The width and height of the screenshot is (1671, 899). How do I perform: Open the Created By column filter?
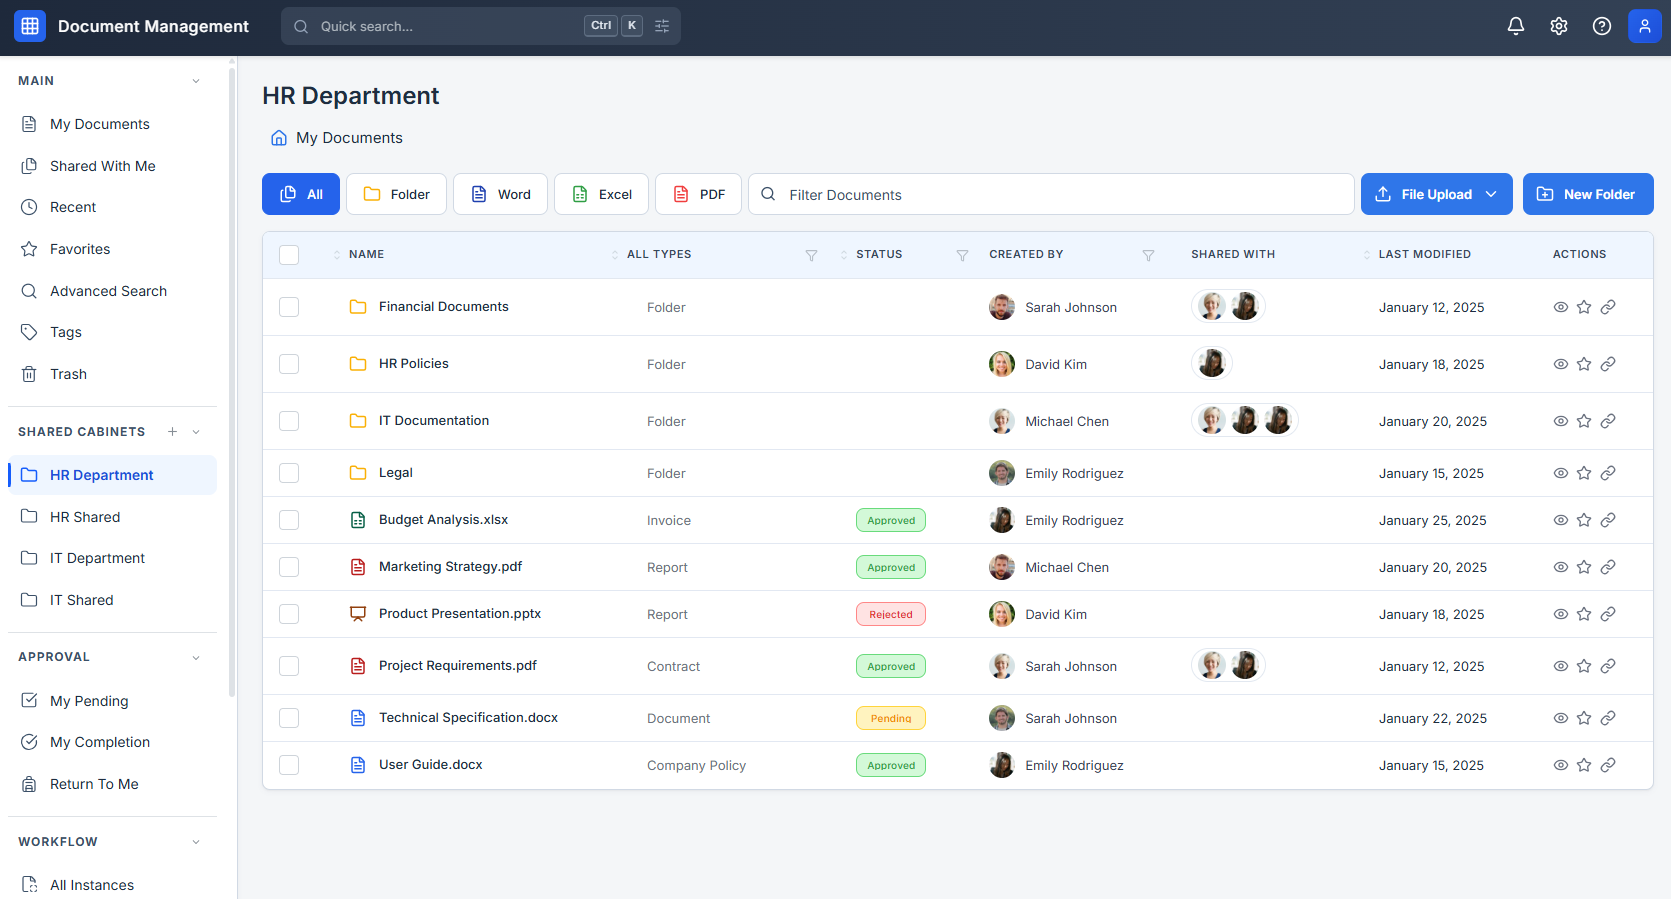click(x=1148, y=255)
